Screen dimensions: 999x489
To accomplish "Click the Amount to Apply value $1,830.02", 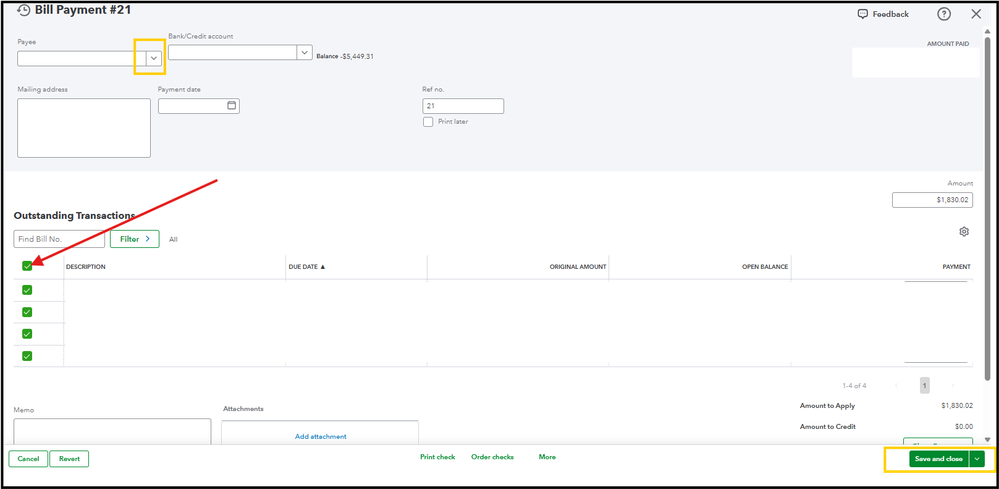I will coord(957,406).
